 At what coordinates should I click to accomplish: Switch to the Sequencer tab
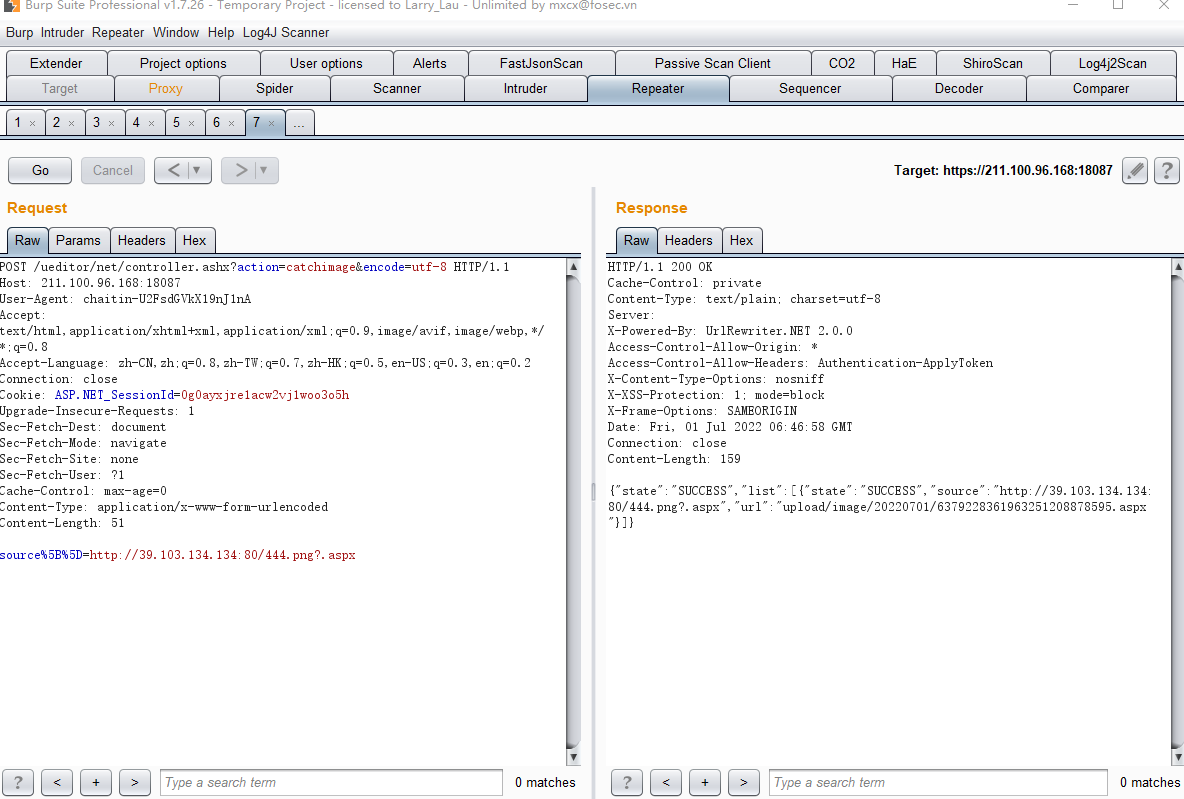pyautogui.click(x=810, y=88)
